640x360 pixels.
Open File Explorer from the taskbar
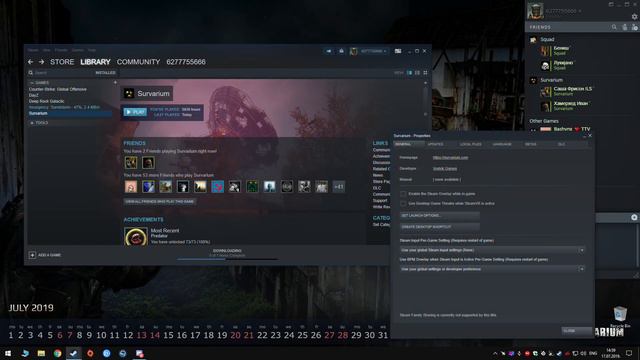(x=41, y=353)
